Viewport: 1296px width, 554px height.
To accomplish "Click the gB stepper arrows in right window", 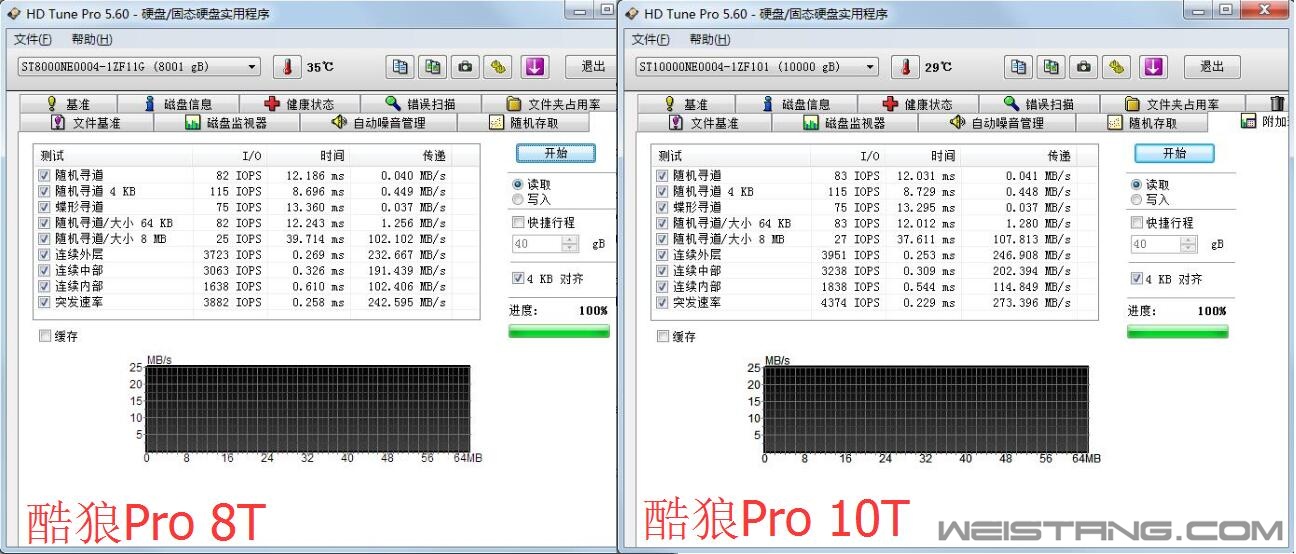I will 1188,244.
